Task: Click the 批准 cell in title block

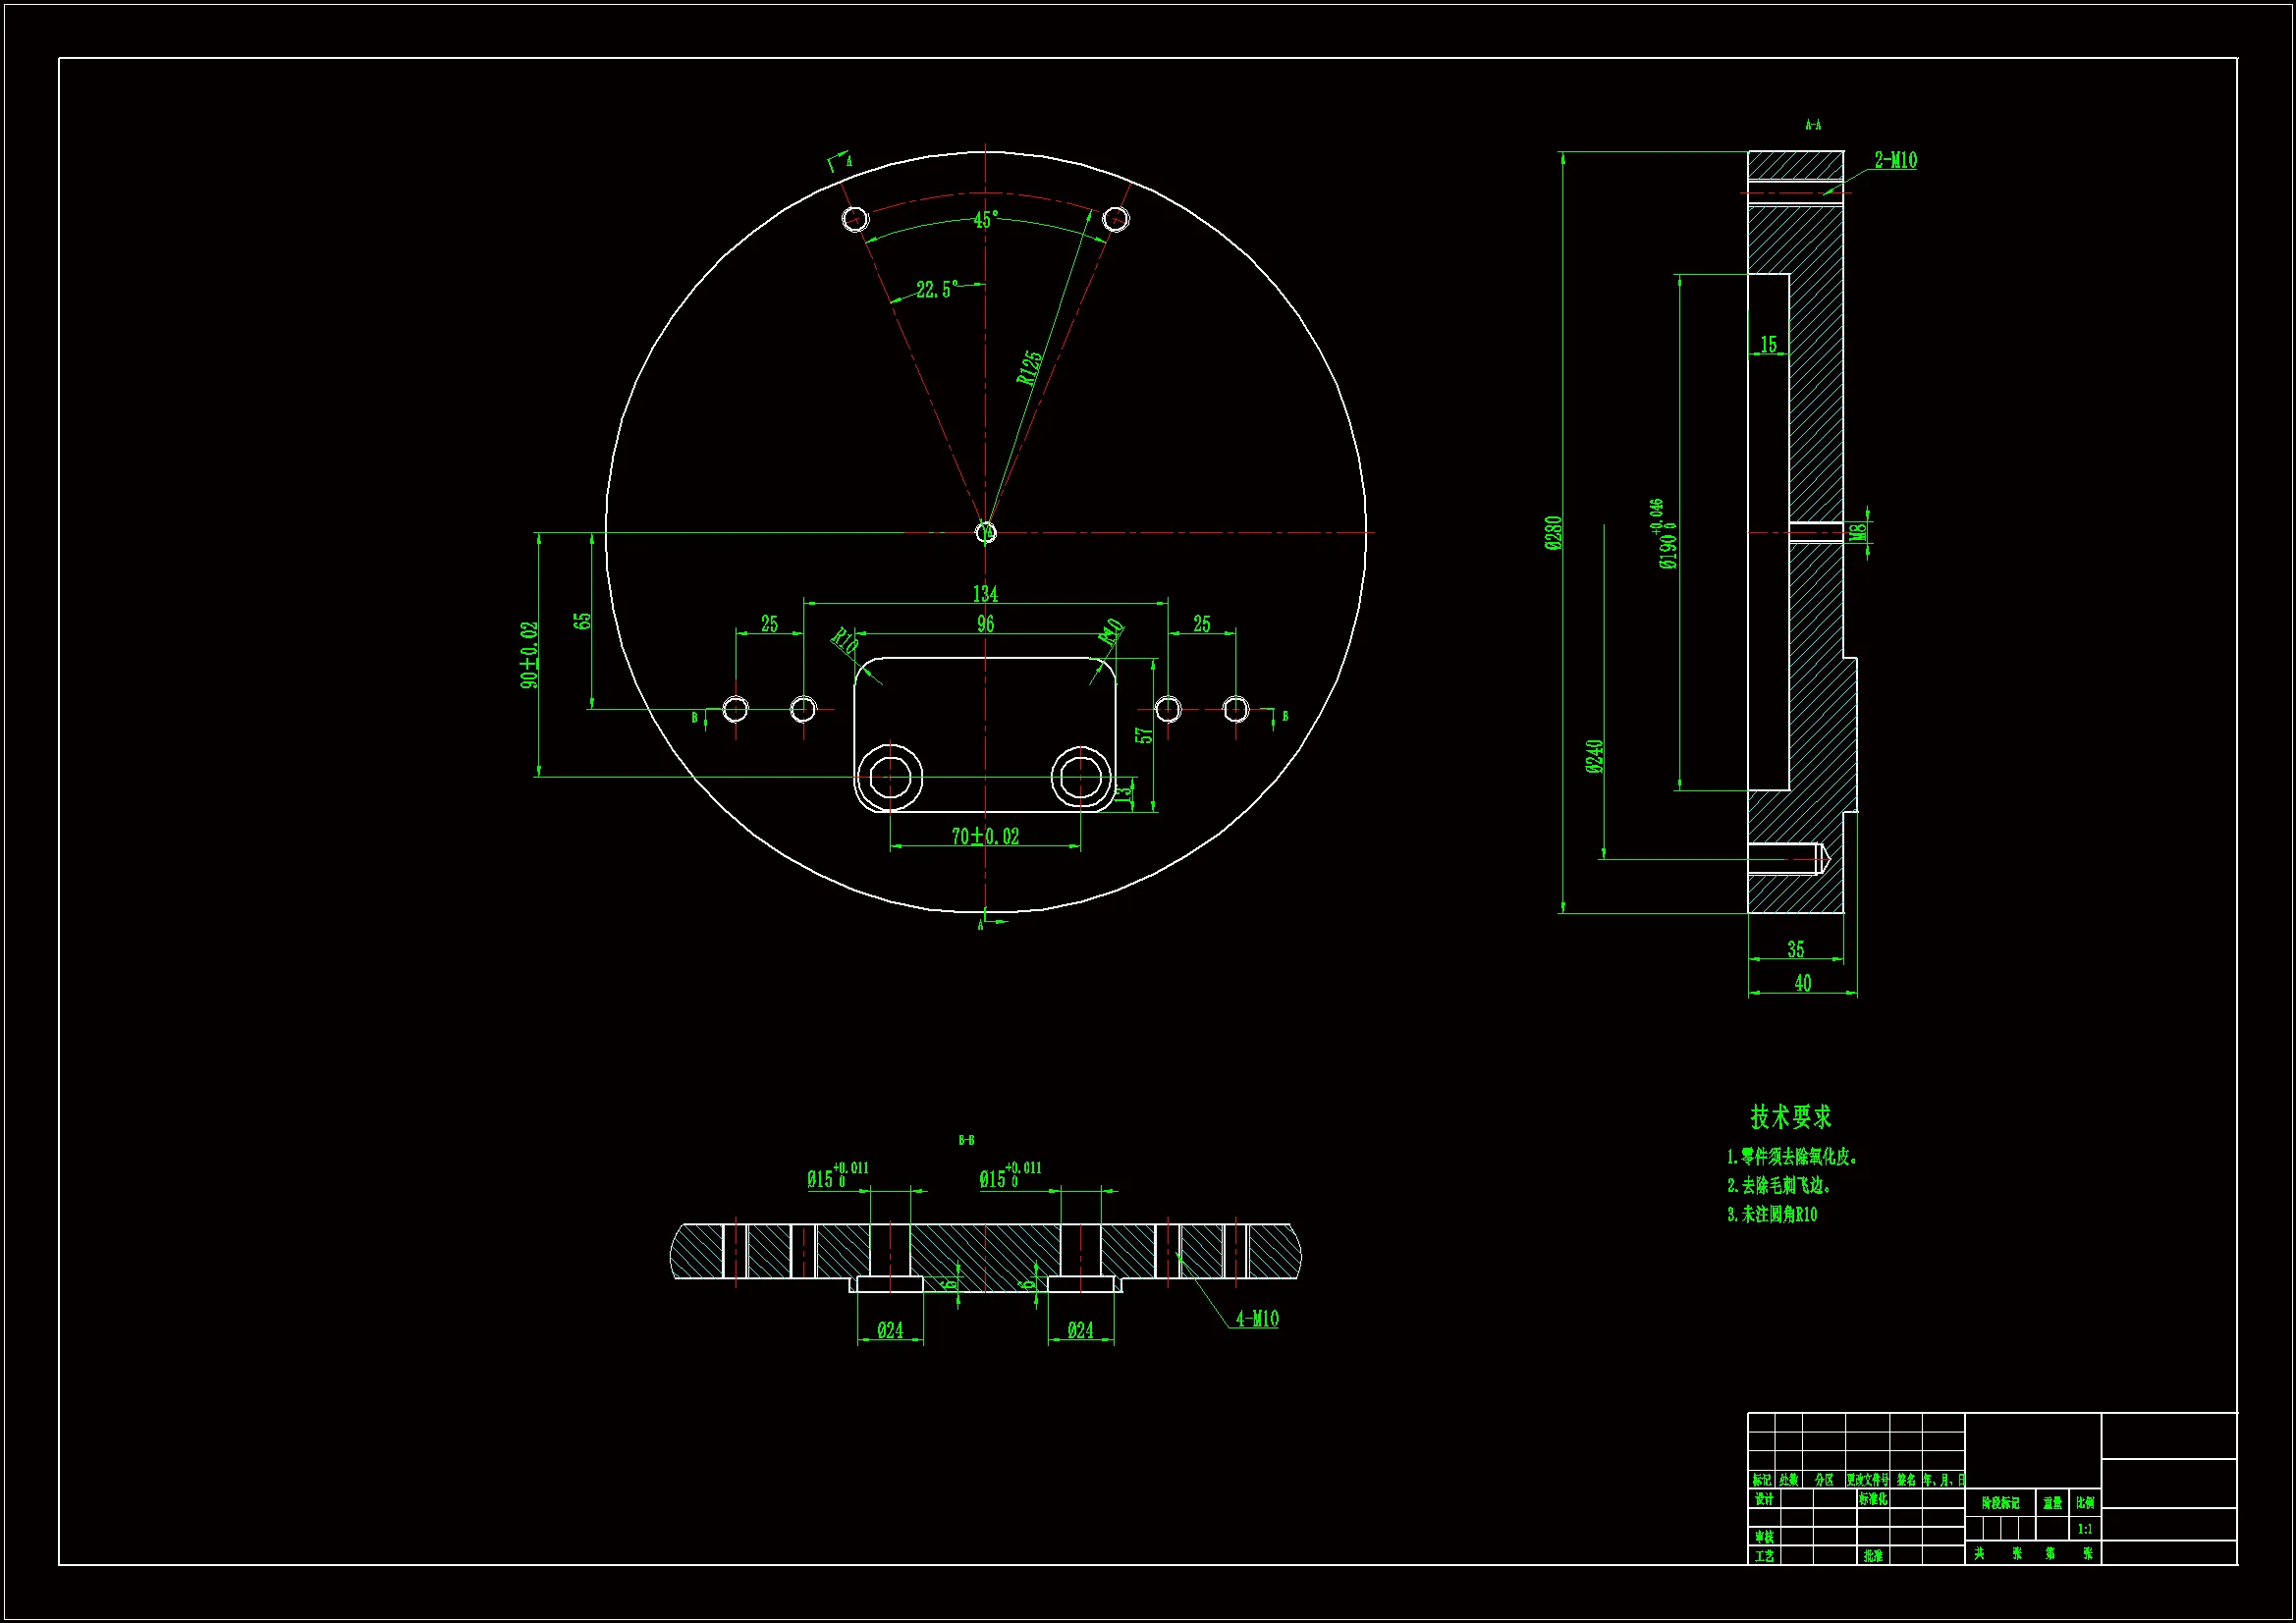Action: pos(1873,1556)
